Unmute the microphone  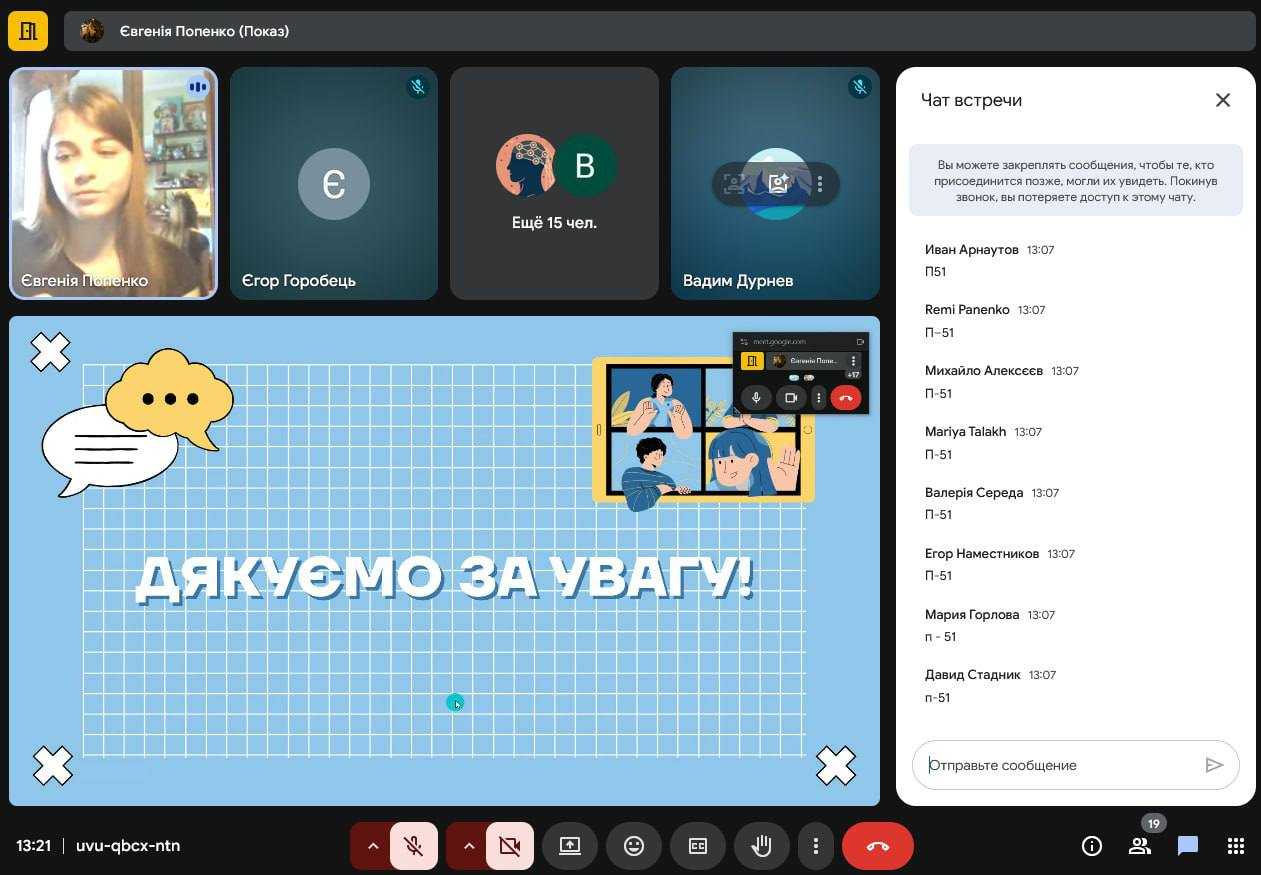[414, 846]
